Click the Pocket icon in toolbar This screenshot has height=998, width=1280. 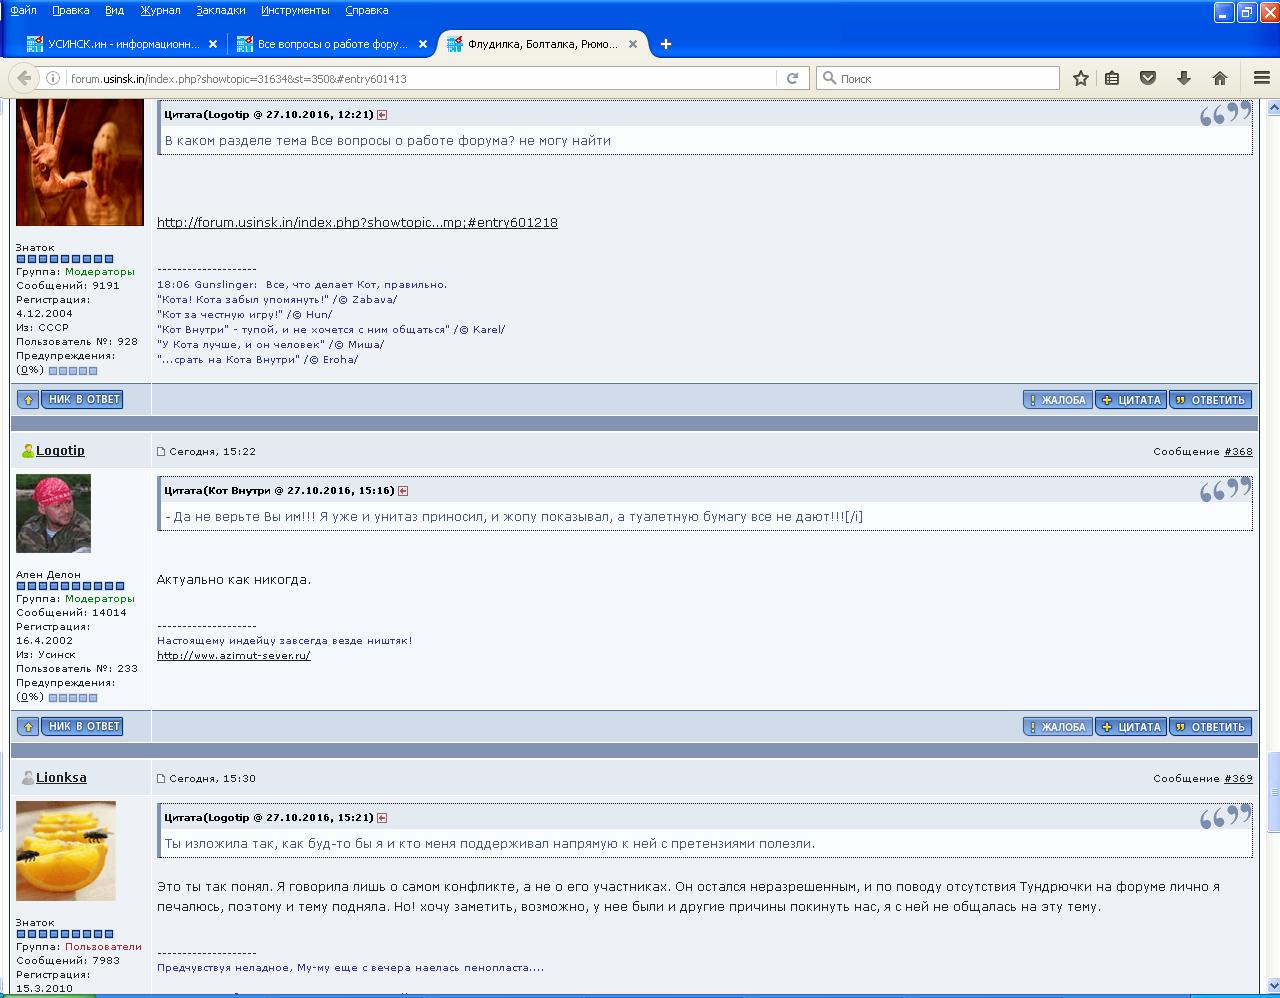tap(1148, 78)
